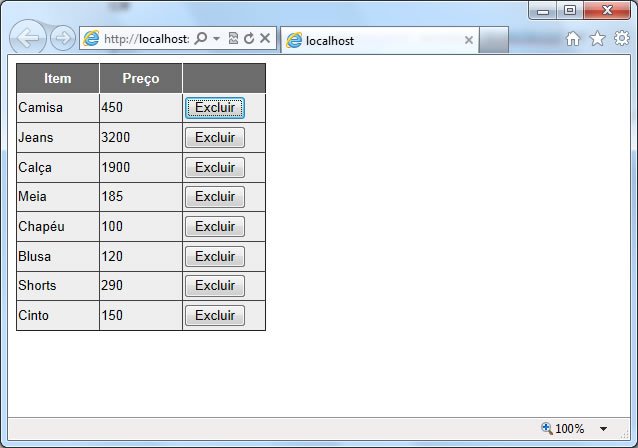The width and height of the screenshot is (638, 448).
Task: Click the 100% zoom level text
Action: coord(569,428)
